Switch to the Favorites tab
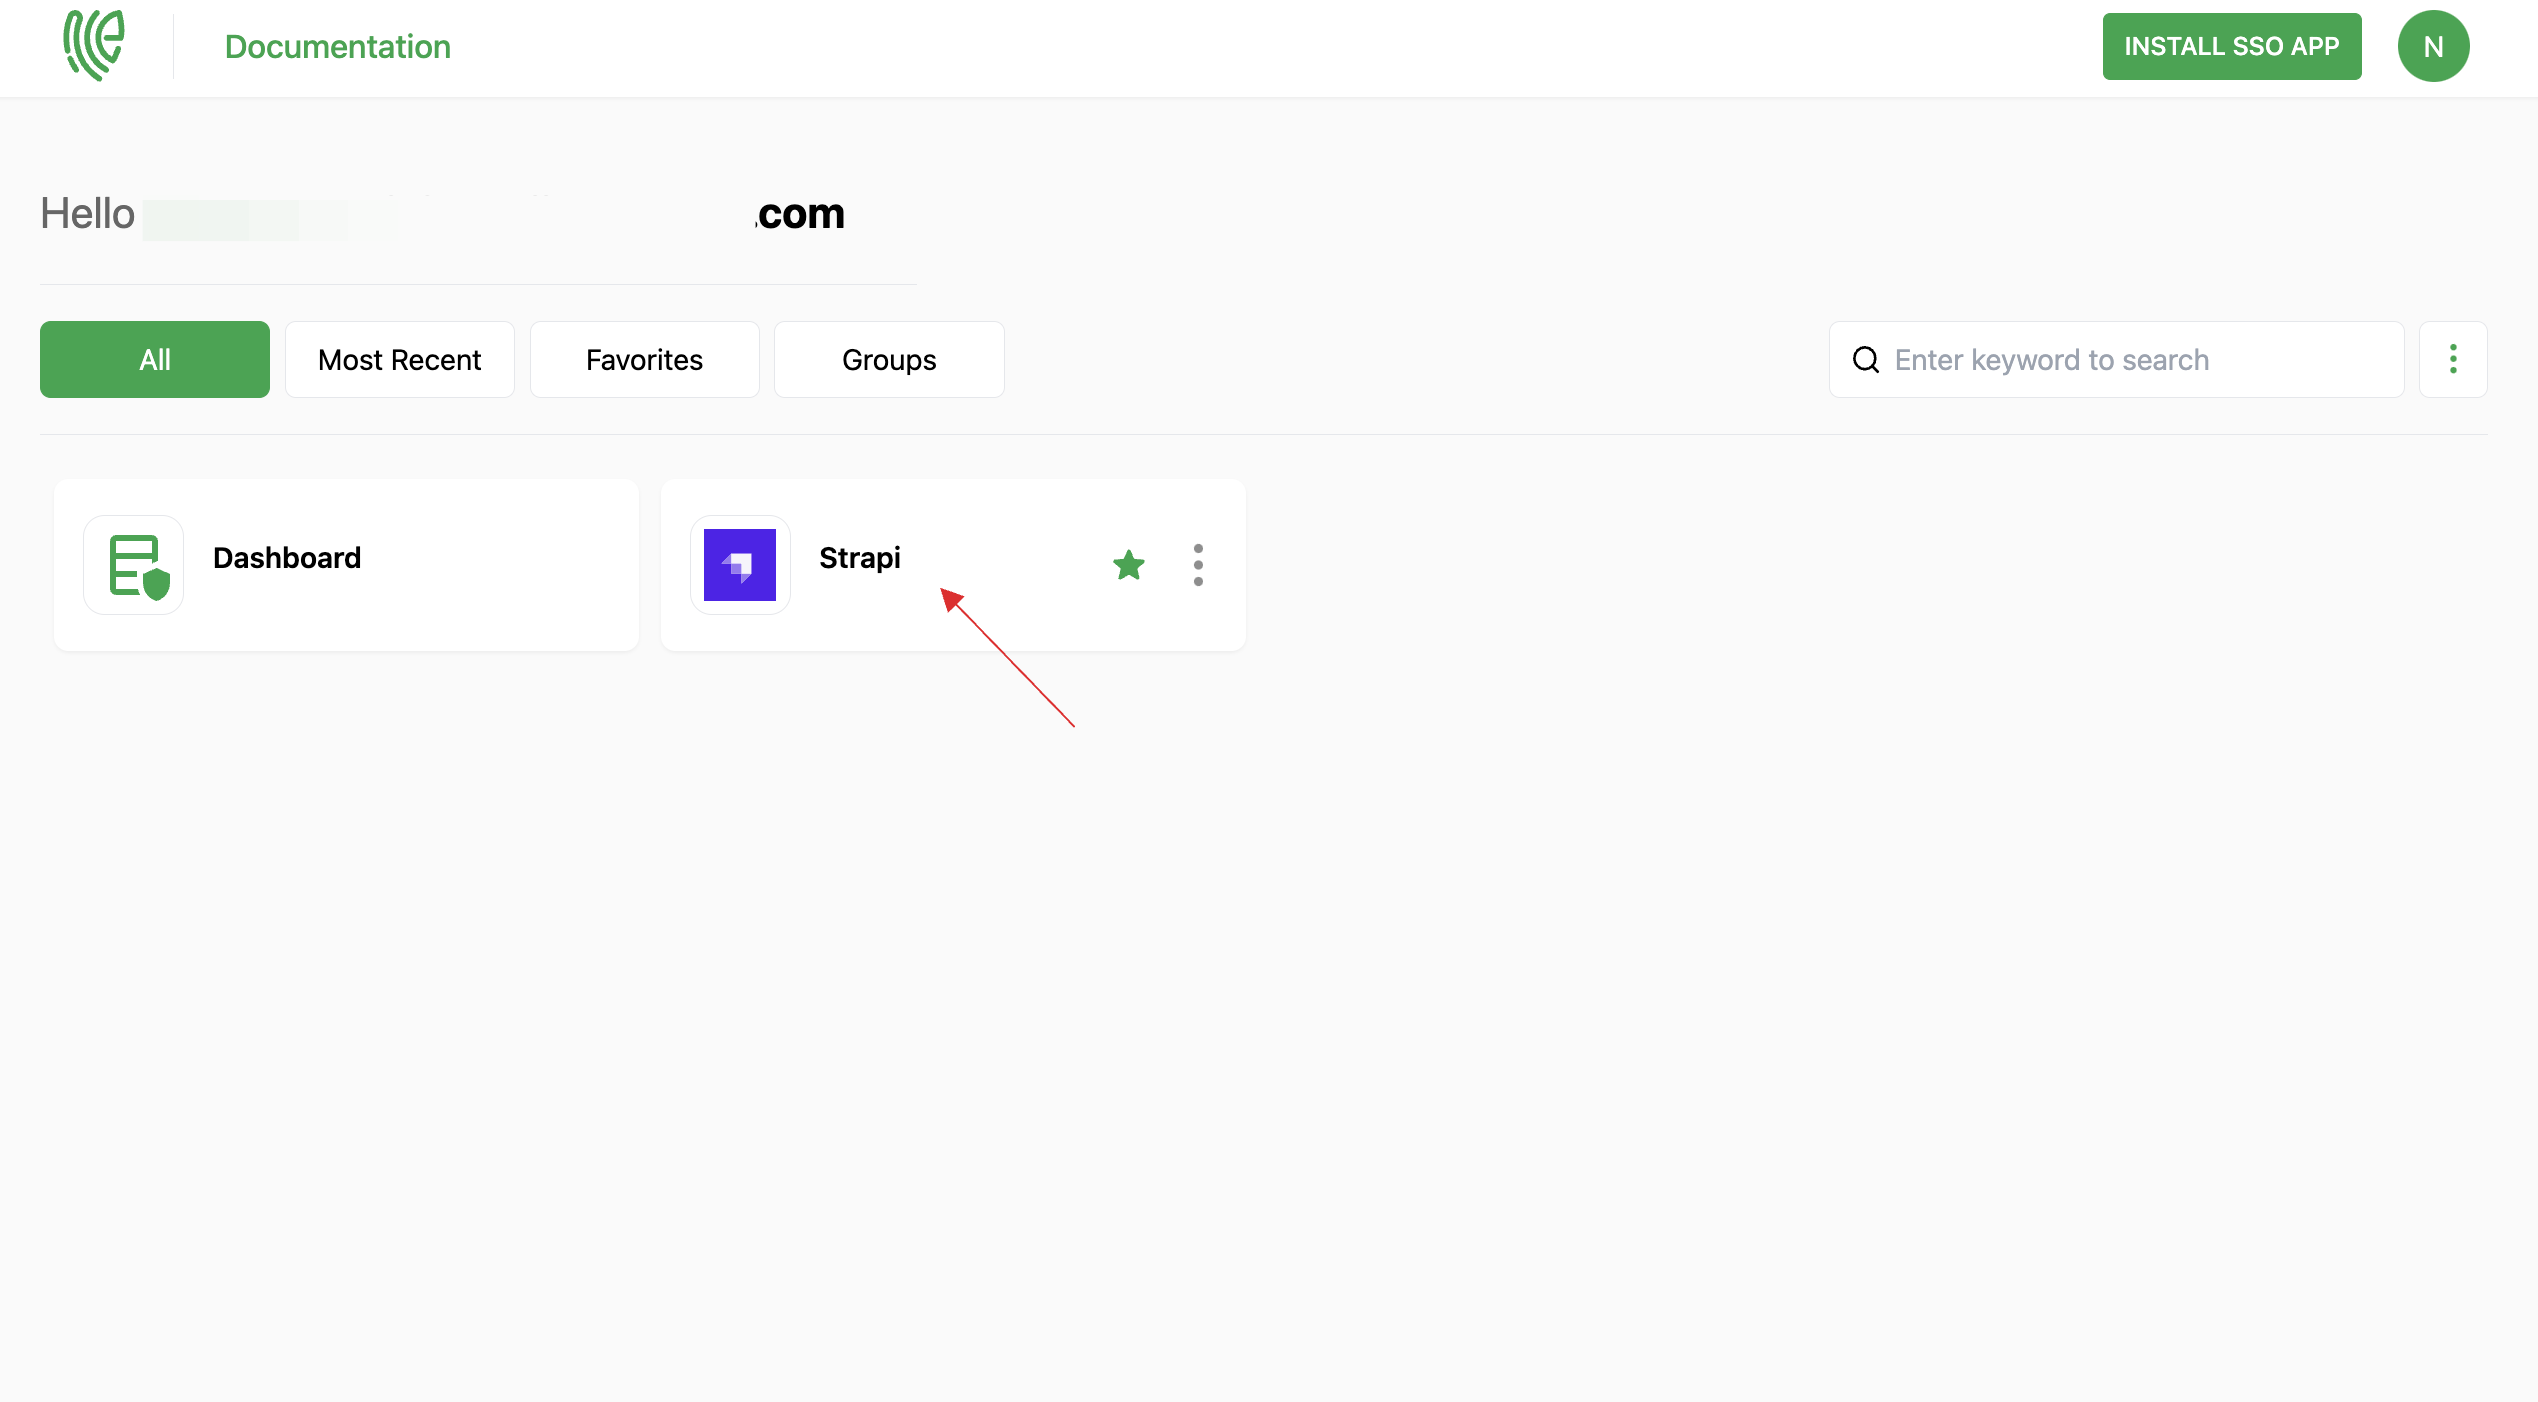 click(x=644, y=359)
